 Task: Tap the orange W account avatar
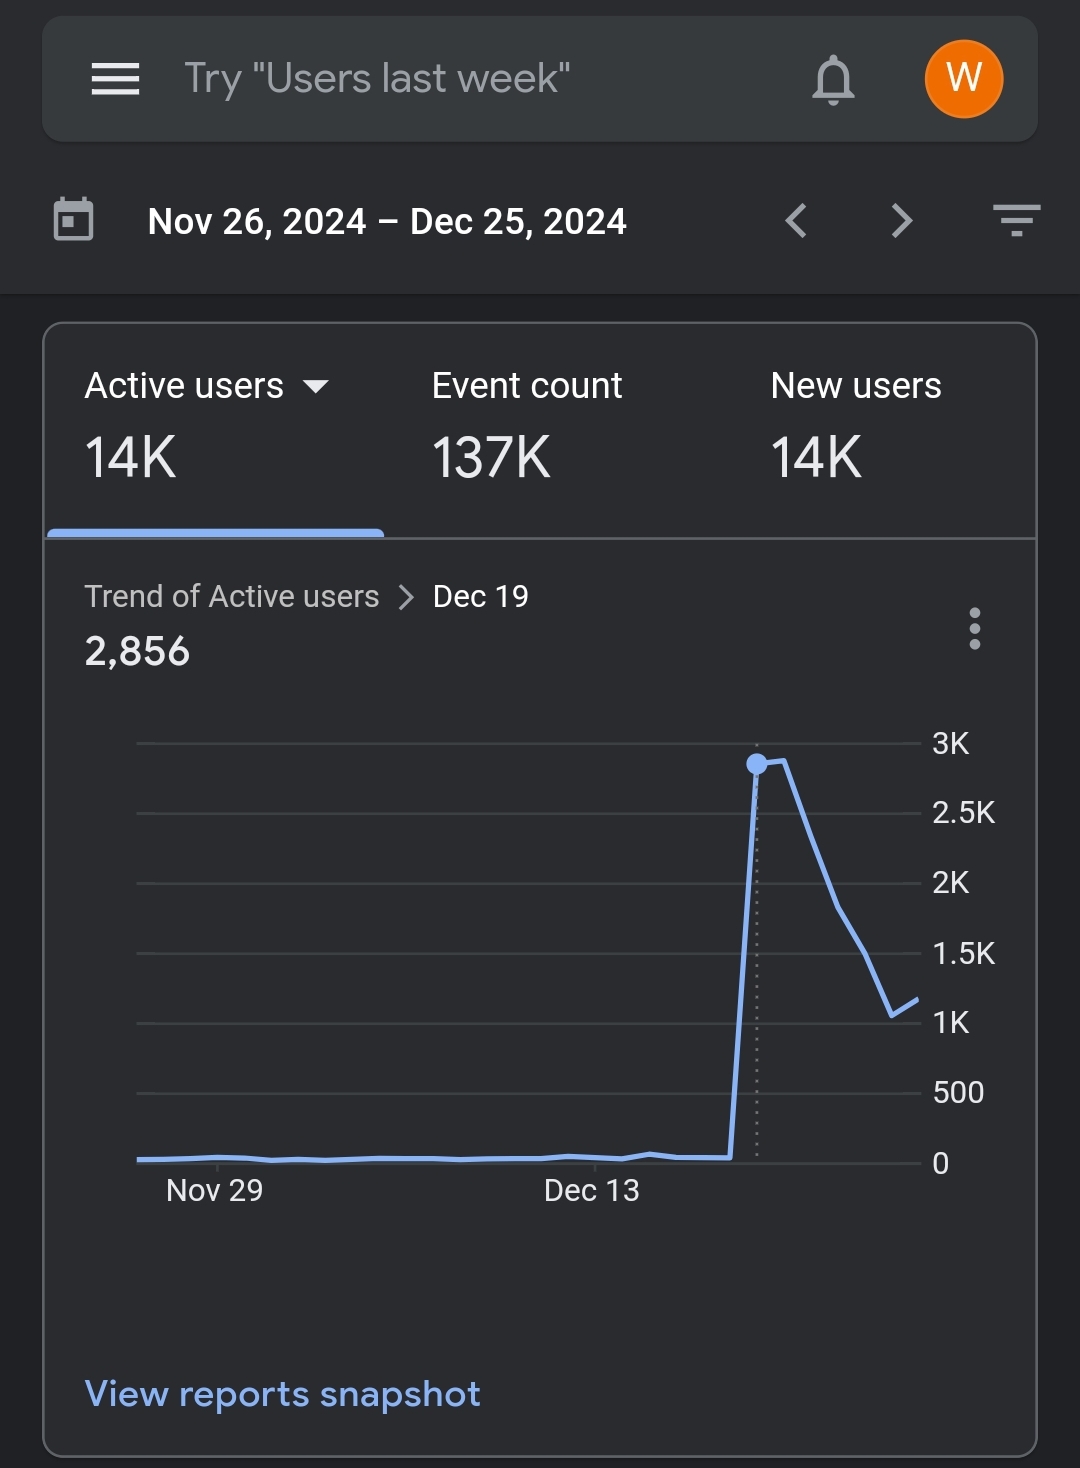pos(963,79)
